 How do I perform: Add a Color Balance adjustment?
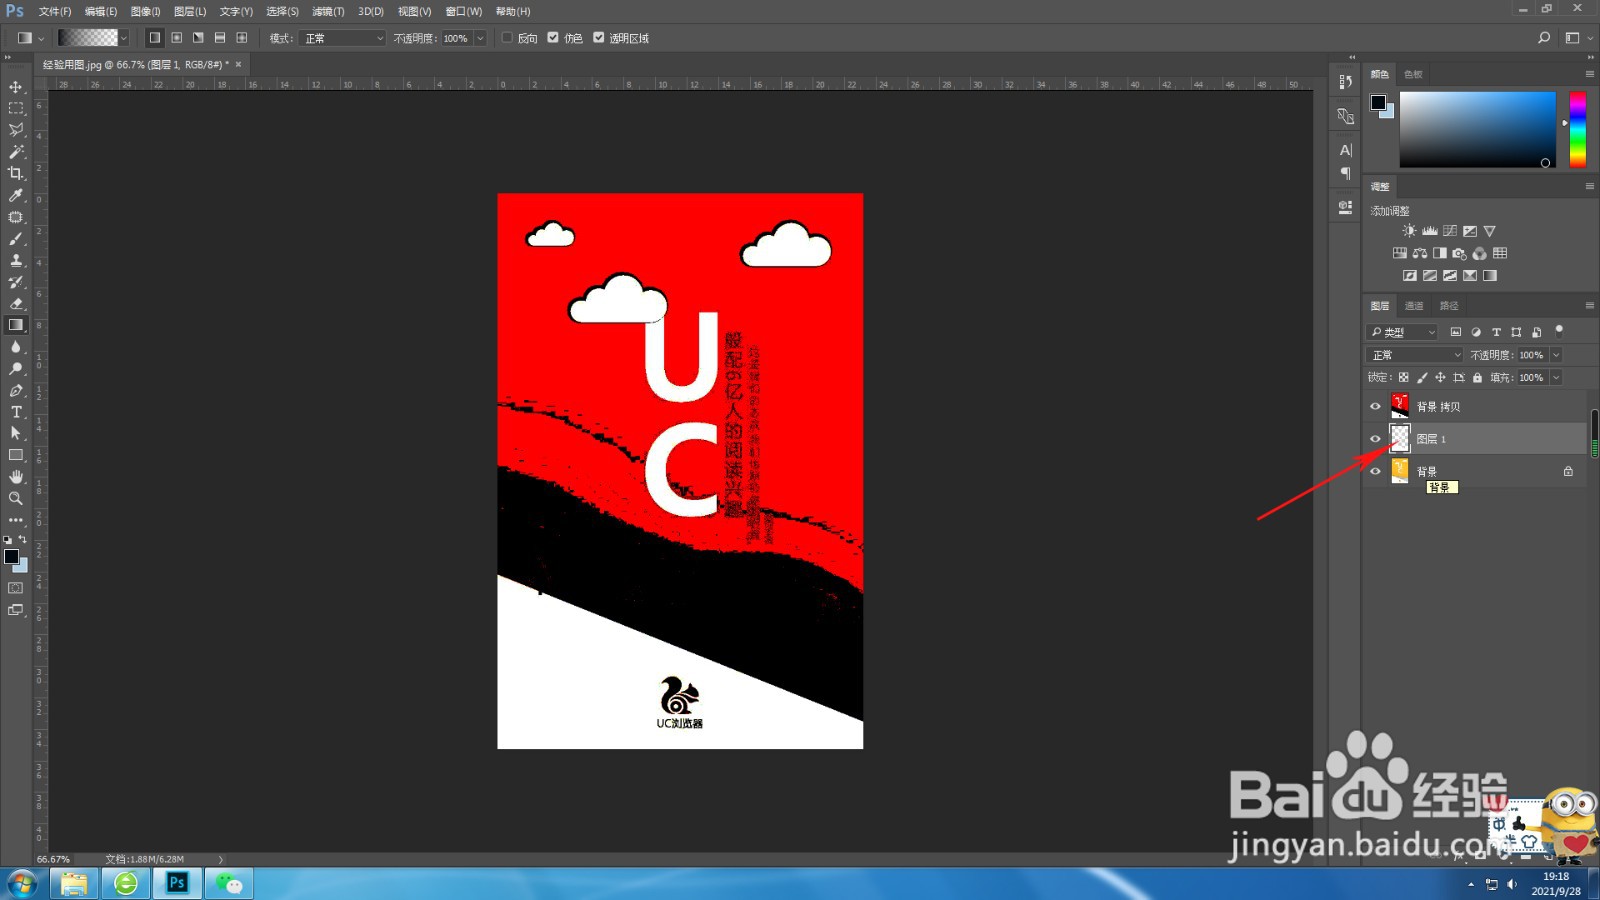(1420, 254)
